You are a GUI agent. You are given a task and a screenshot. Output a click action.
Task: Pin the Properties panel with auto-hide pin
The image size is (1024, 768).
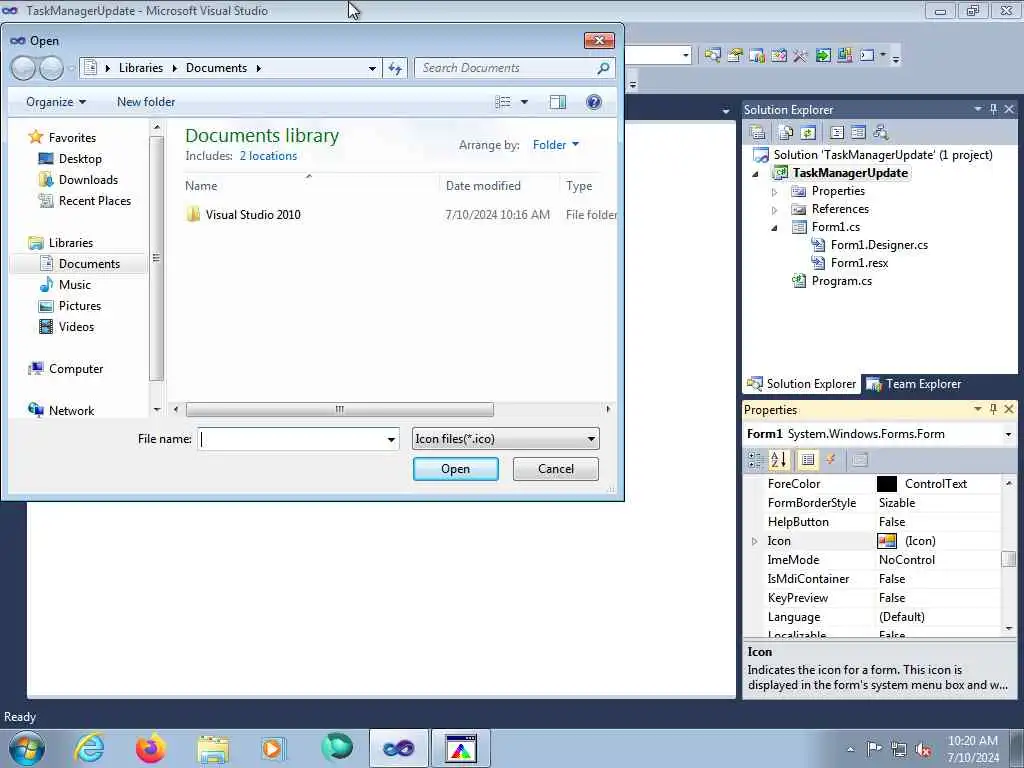(993, 409)
